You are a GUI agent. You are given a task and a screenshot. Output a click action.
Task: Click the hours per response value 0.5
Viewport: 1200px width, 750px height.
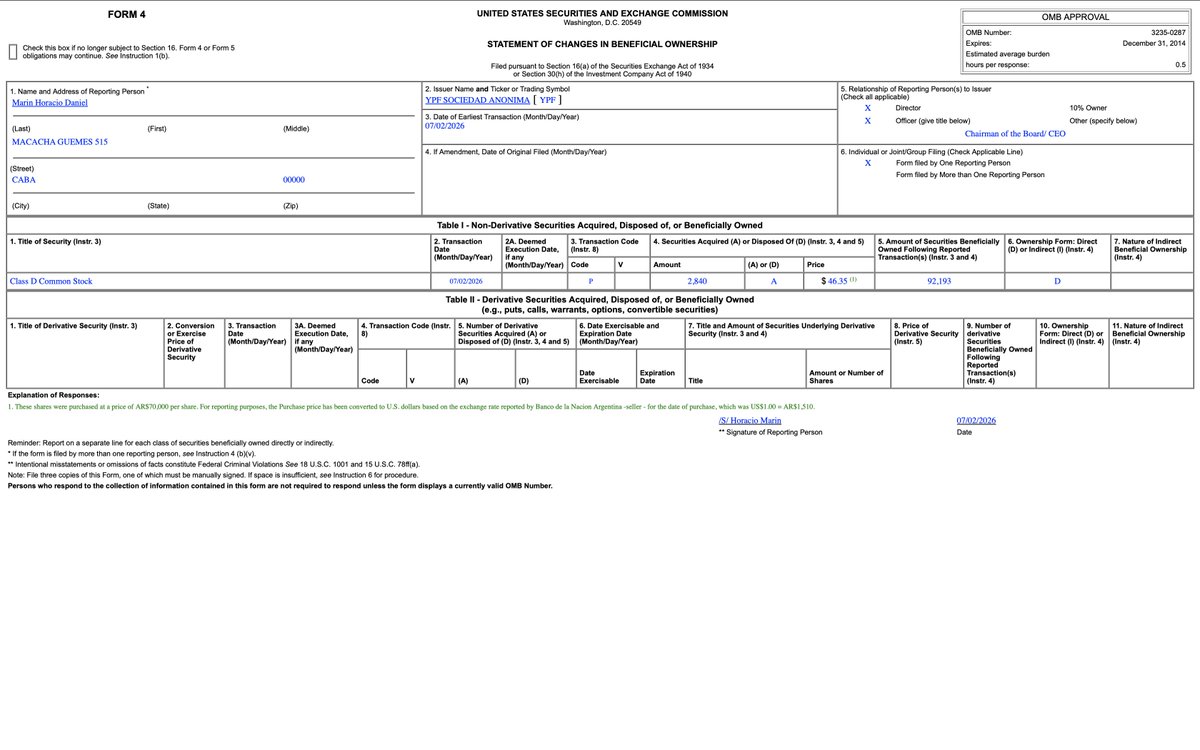(x=1181, y=65)
